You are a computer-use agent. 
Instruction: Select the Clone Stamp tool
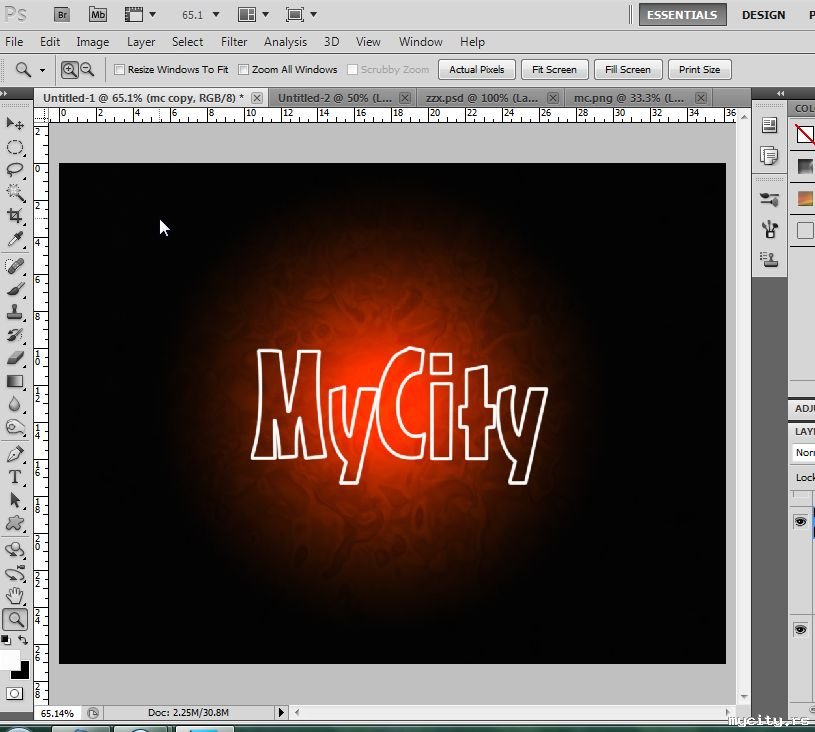15,312
